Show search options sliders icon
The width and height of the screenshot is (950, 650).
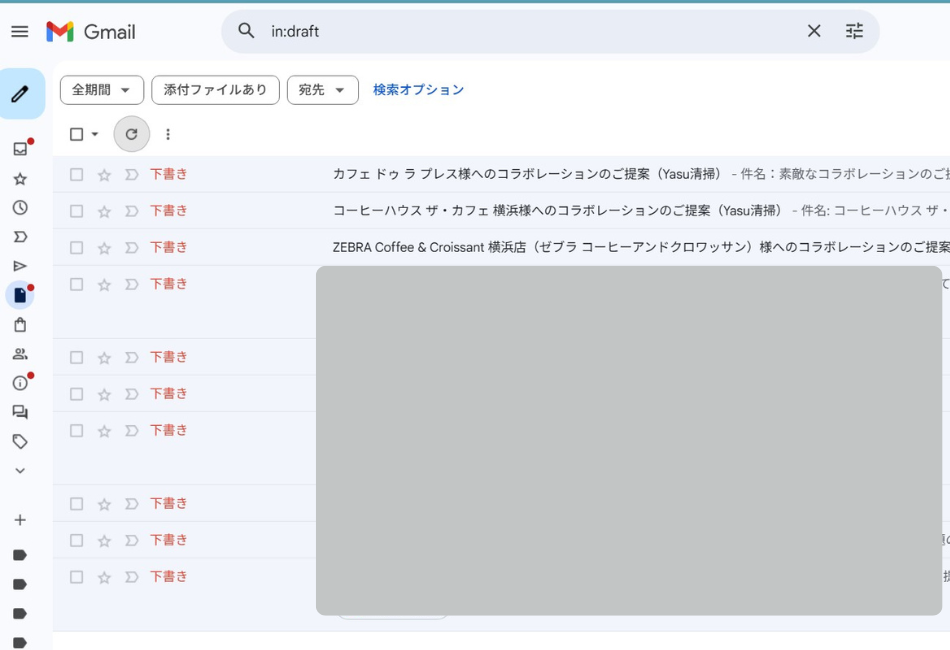(854, 31)
